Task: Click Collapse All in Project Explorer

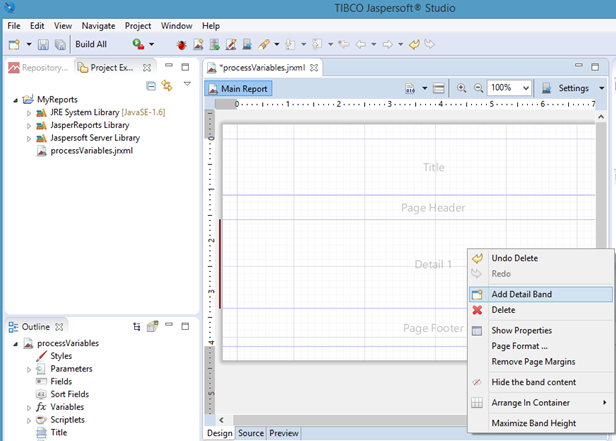Action: point(151,86)
